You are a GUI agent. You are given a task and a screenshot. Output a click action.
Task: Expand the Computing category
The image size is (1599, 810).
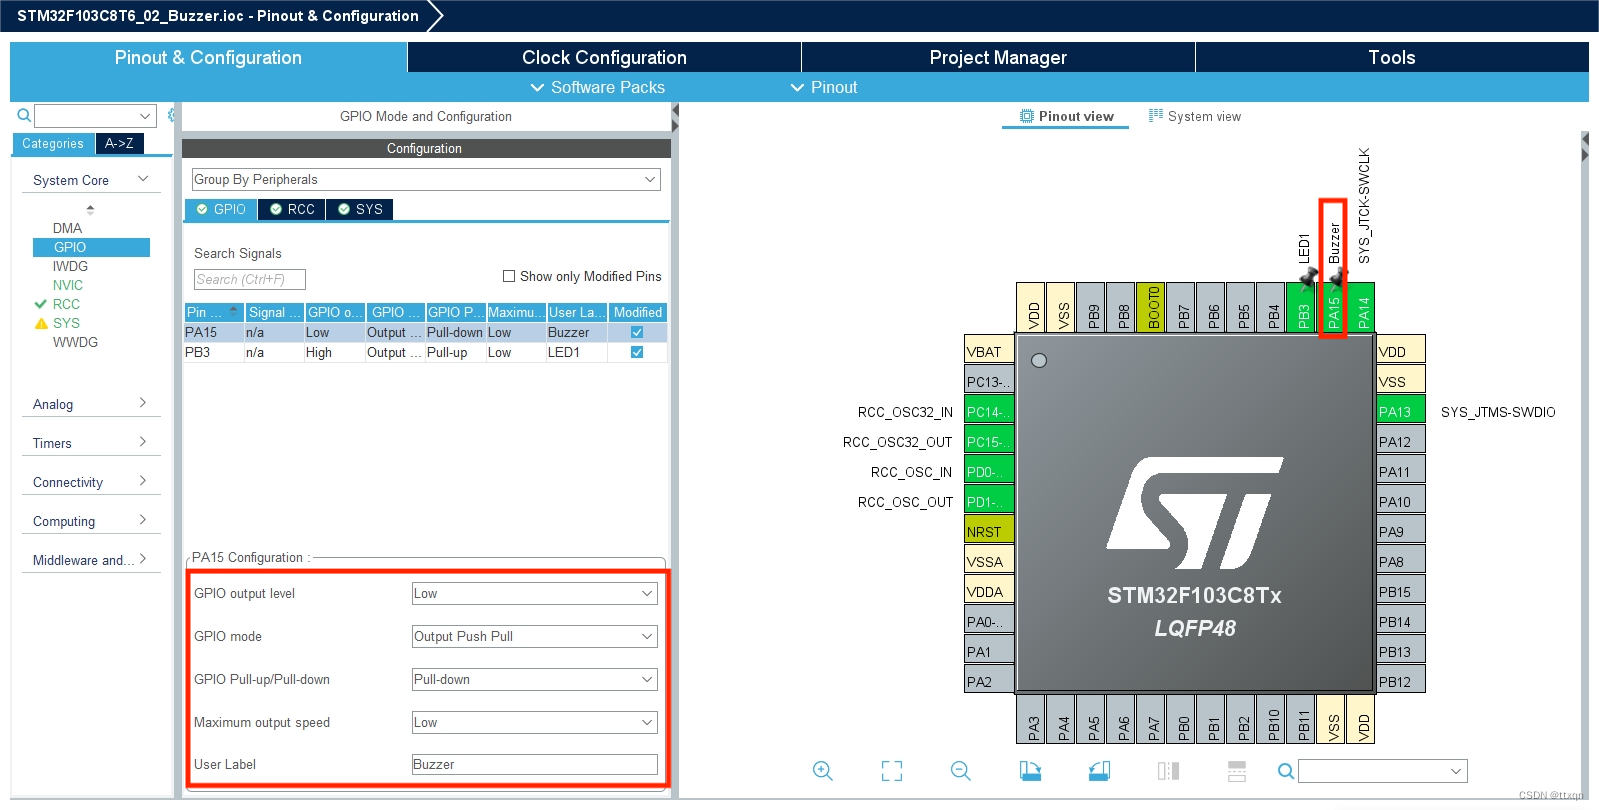pos(90,521)
